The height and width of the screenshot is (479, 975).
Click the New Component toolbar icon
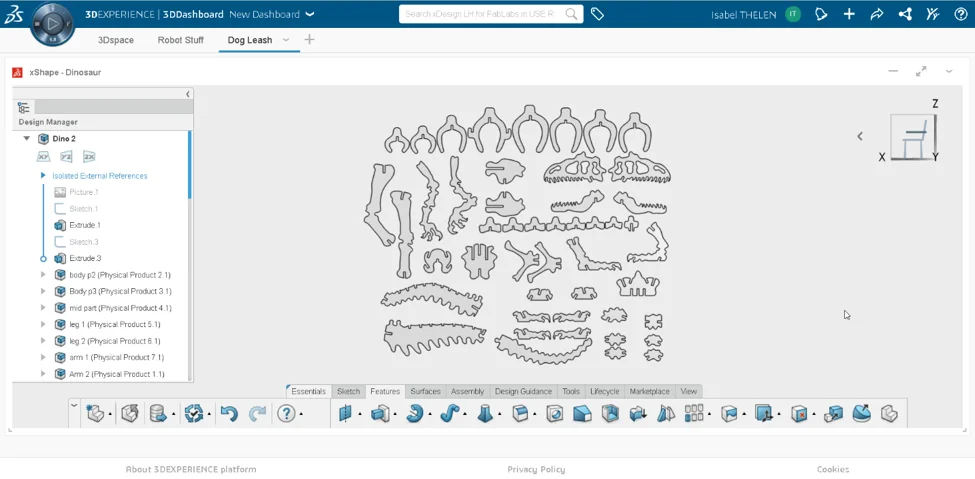(x=95, y=414)
